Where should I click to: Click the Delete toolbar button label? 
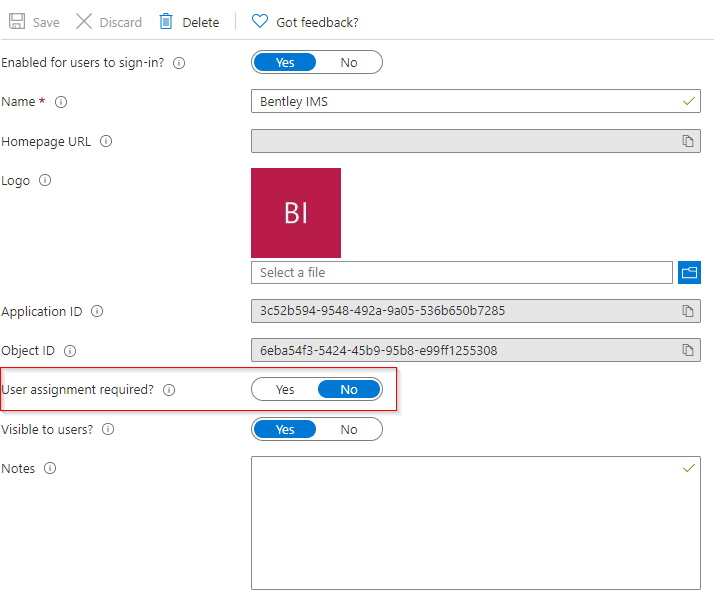200,22
